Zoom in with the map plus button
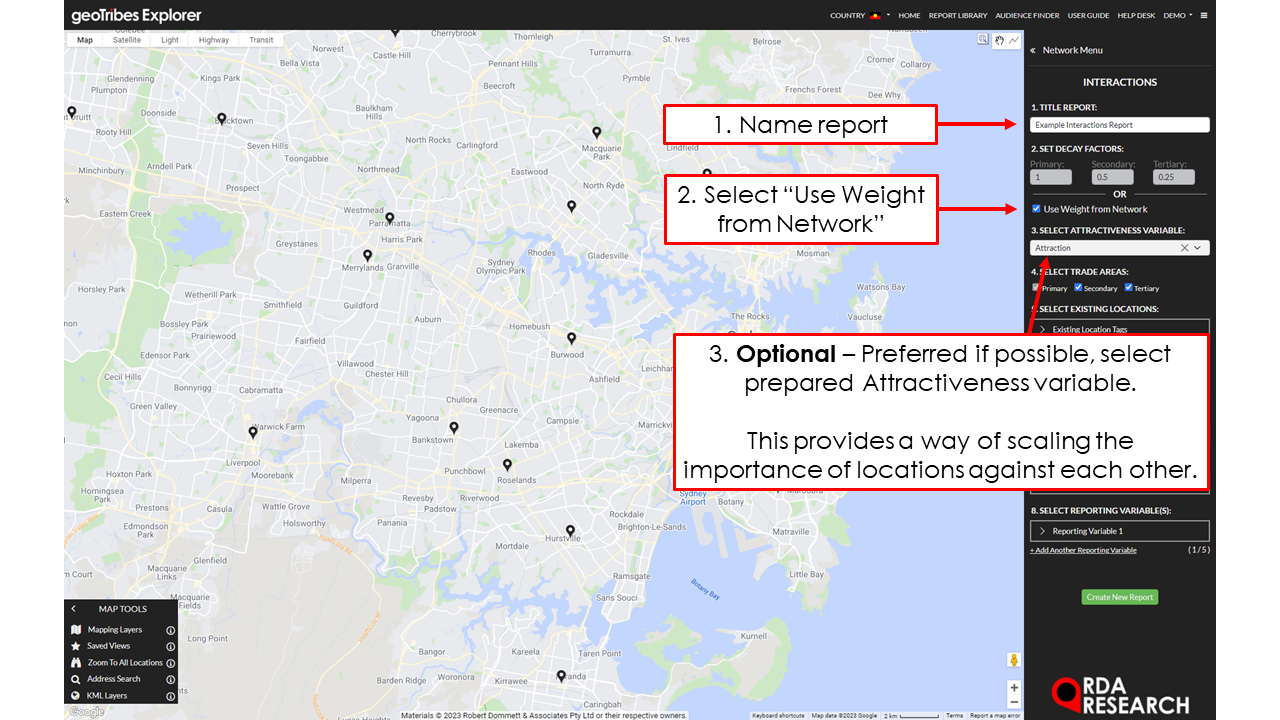 1014,688
